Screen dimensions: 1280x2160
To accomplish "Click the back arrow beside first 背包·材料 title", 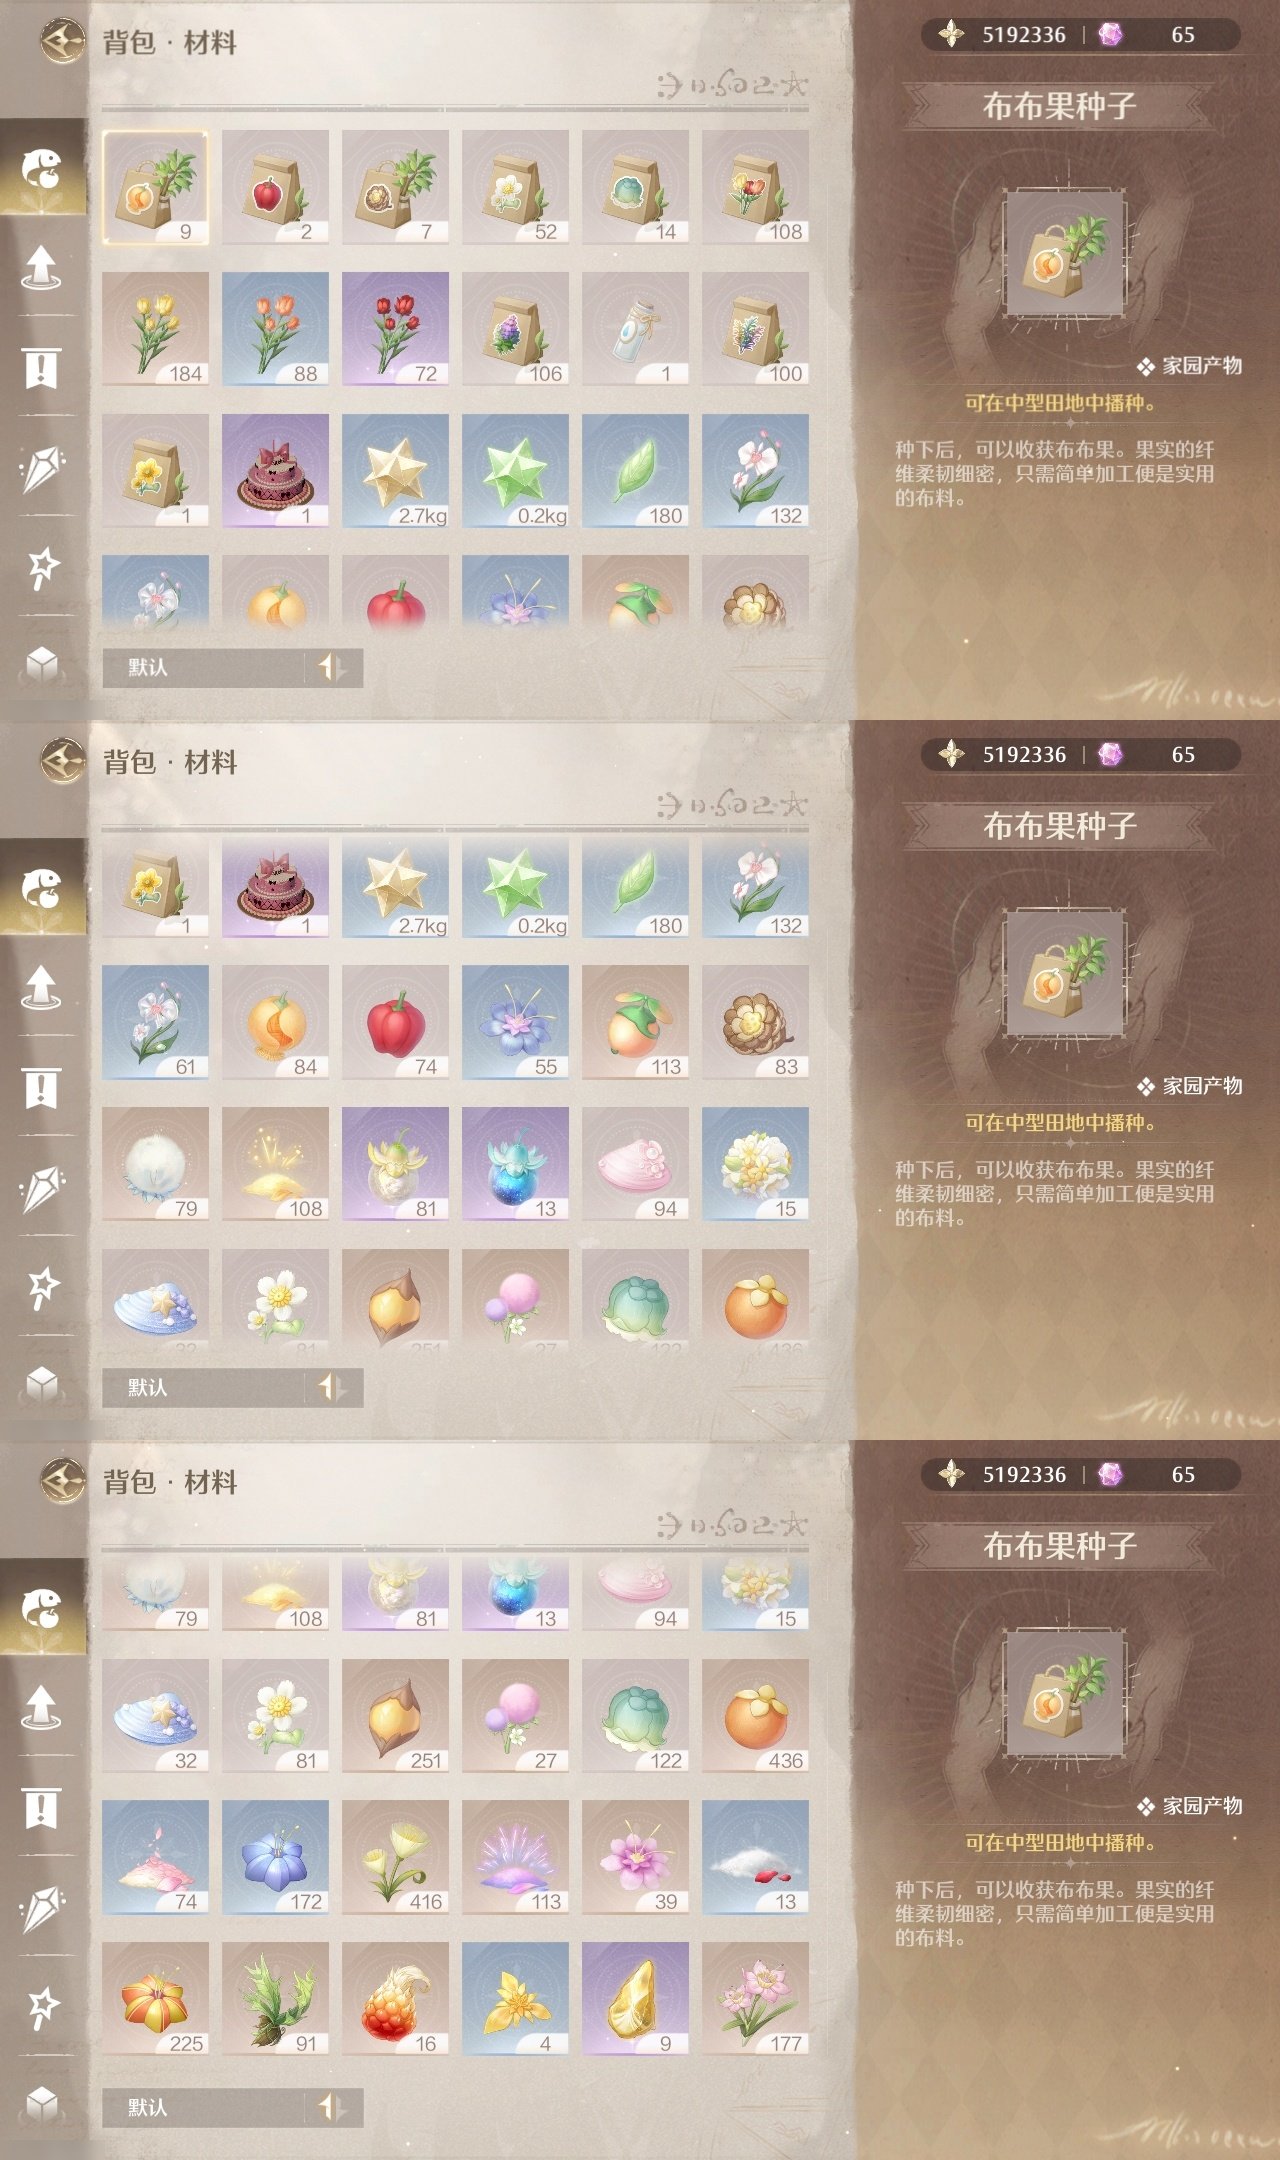I will click(63, 42).
